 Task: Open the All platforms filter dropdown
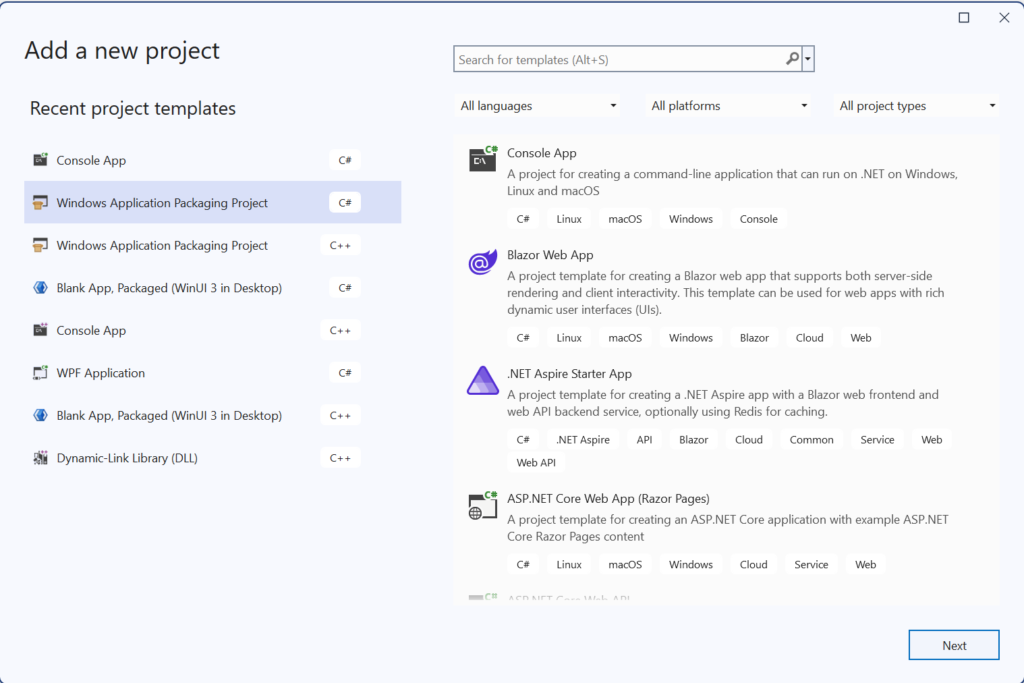728,106
